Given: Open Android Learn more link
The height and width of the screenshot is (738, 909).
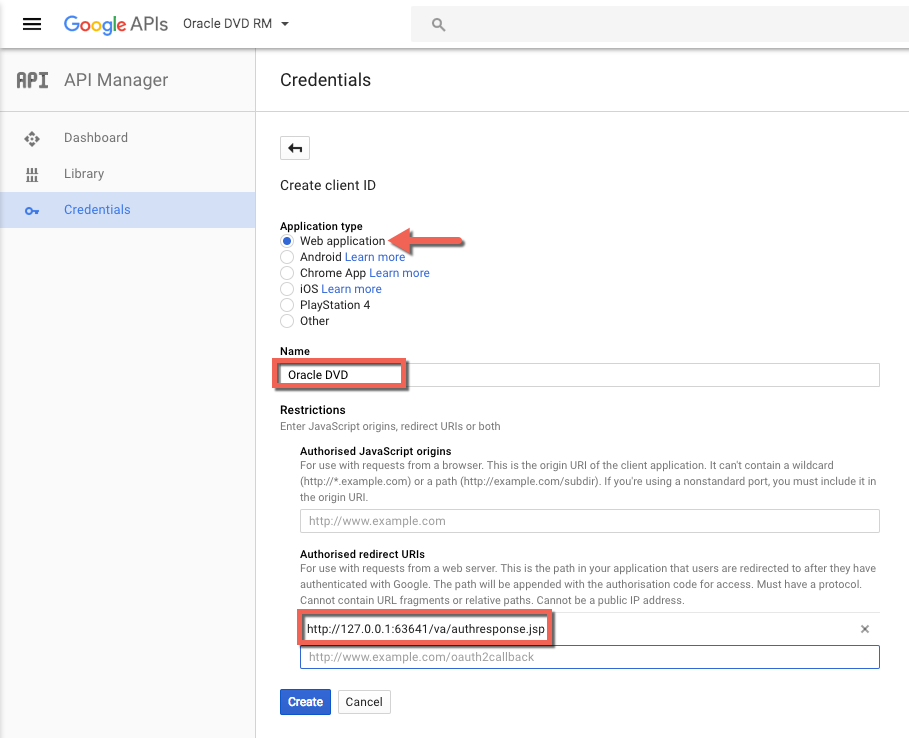Looking at the screenshot, I should 375,257.
